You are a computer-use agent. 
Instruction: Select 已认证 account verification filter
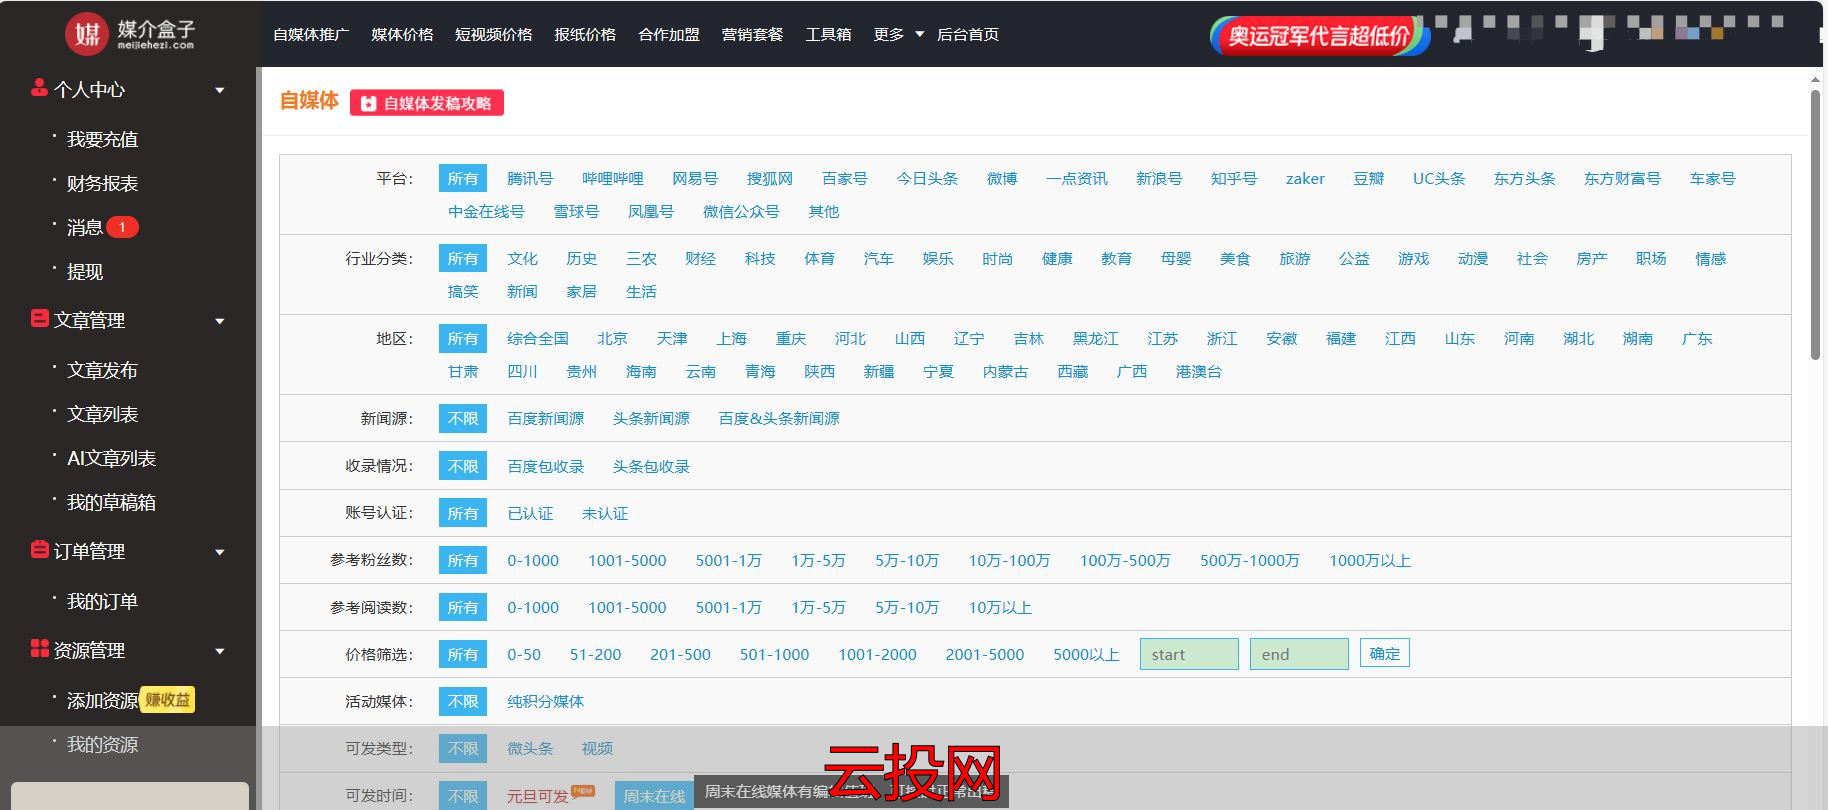point(530,513)
